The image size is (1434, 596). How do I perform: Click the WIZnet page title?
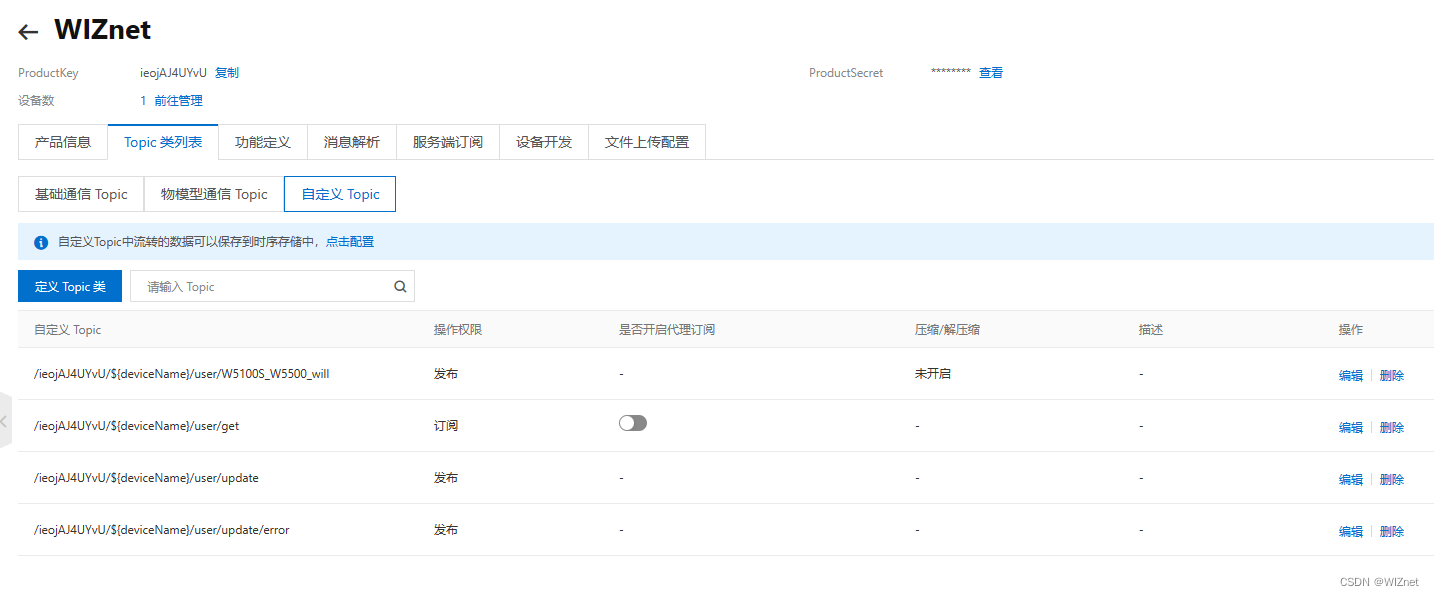tap(103, 30)
